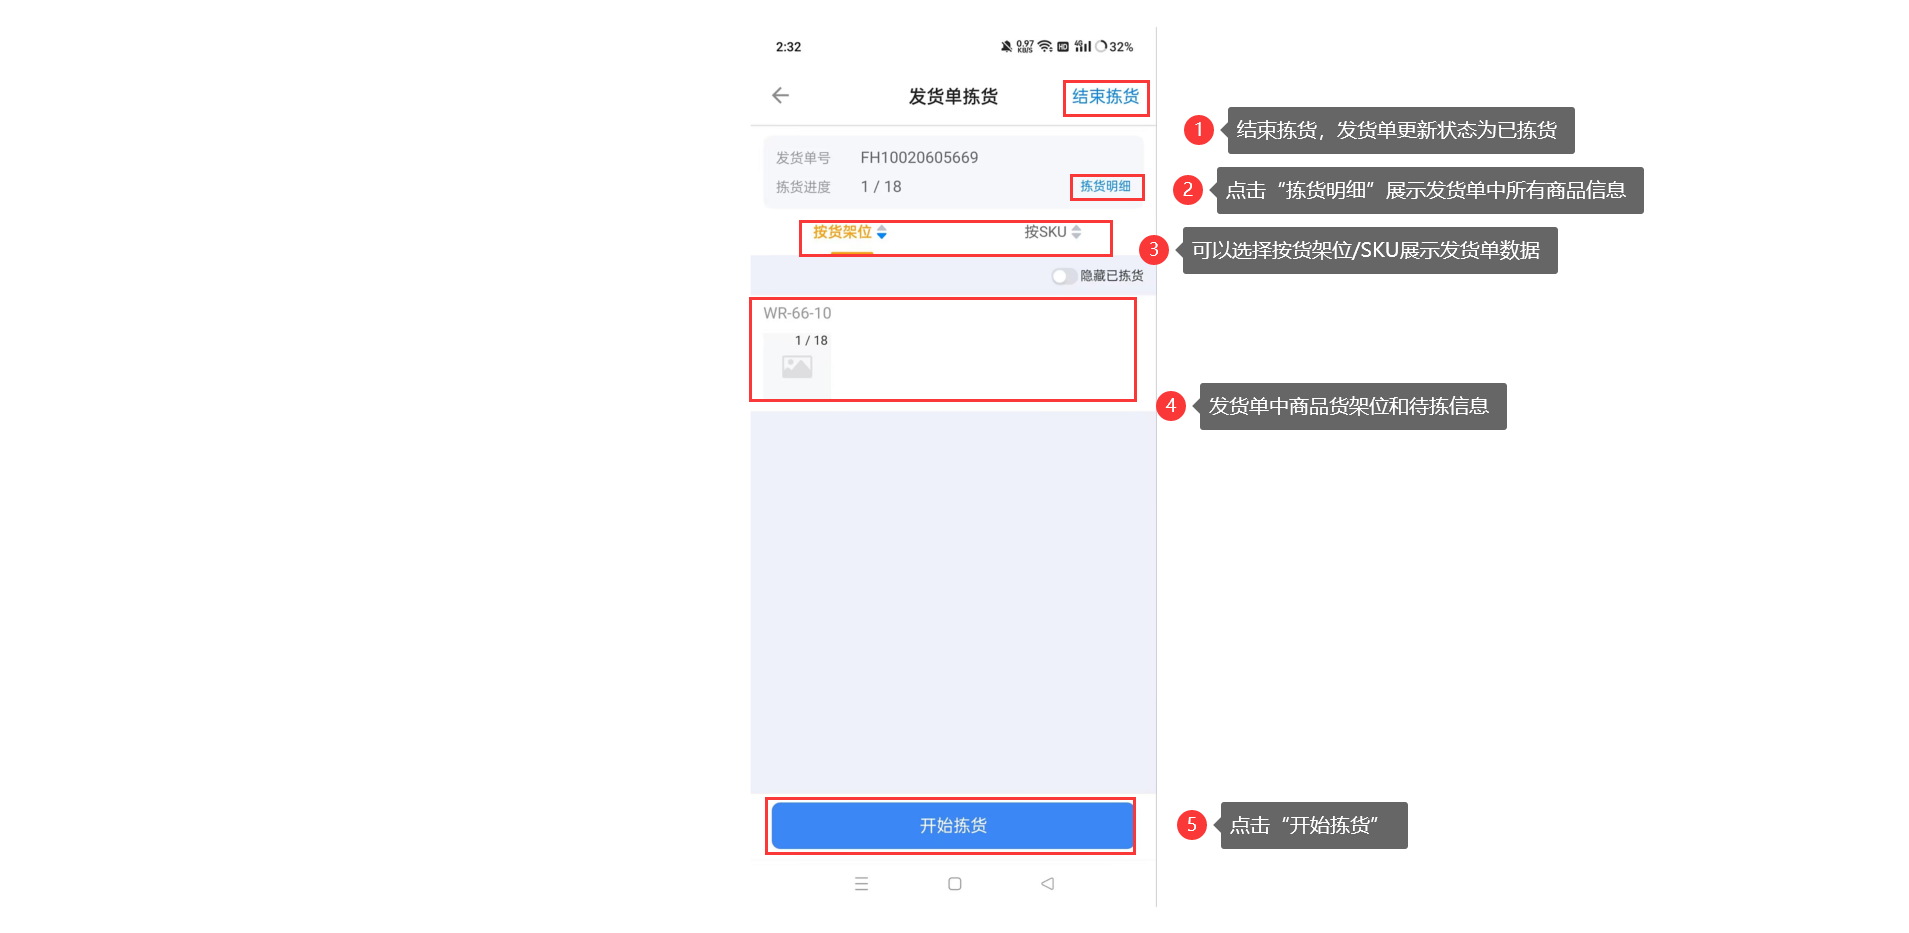This screenshot has width=1909, height=933.
Task: Click red annotation marker number 1
Action: coord(1198,130)
